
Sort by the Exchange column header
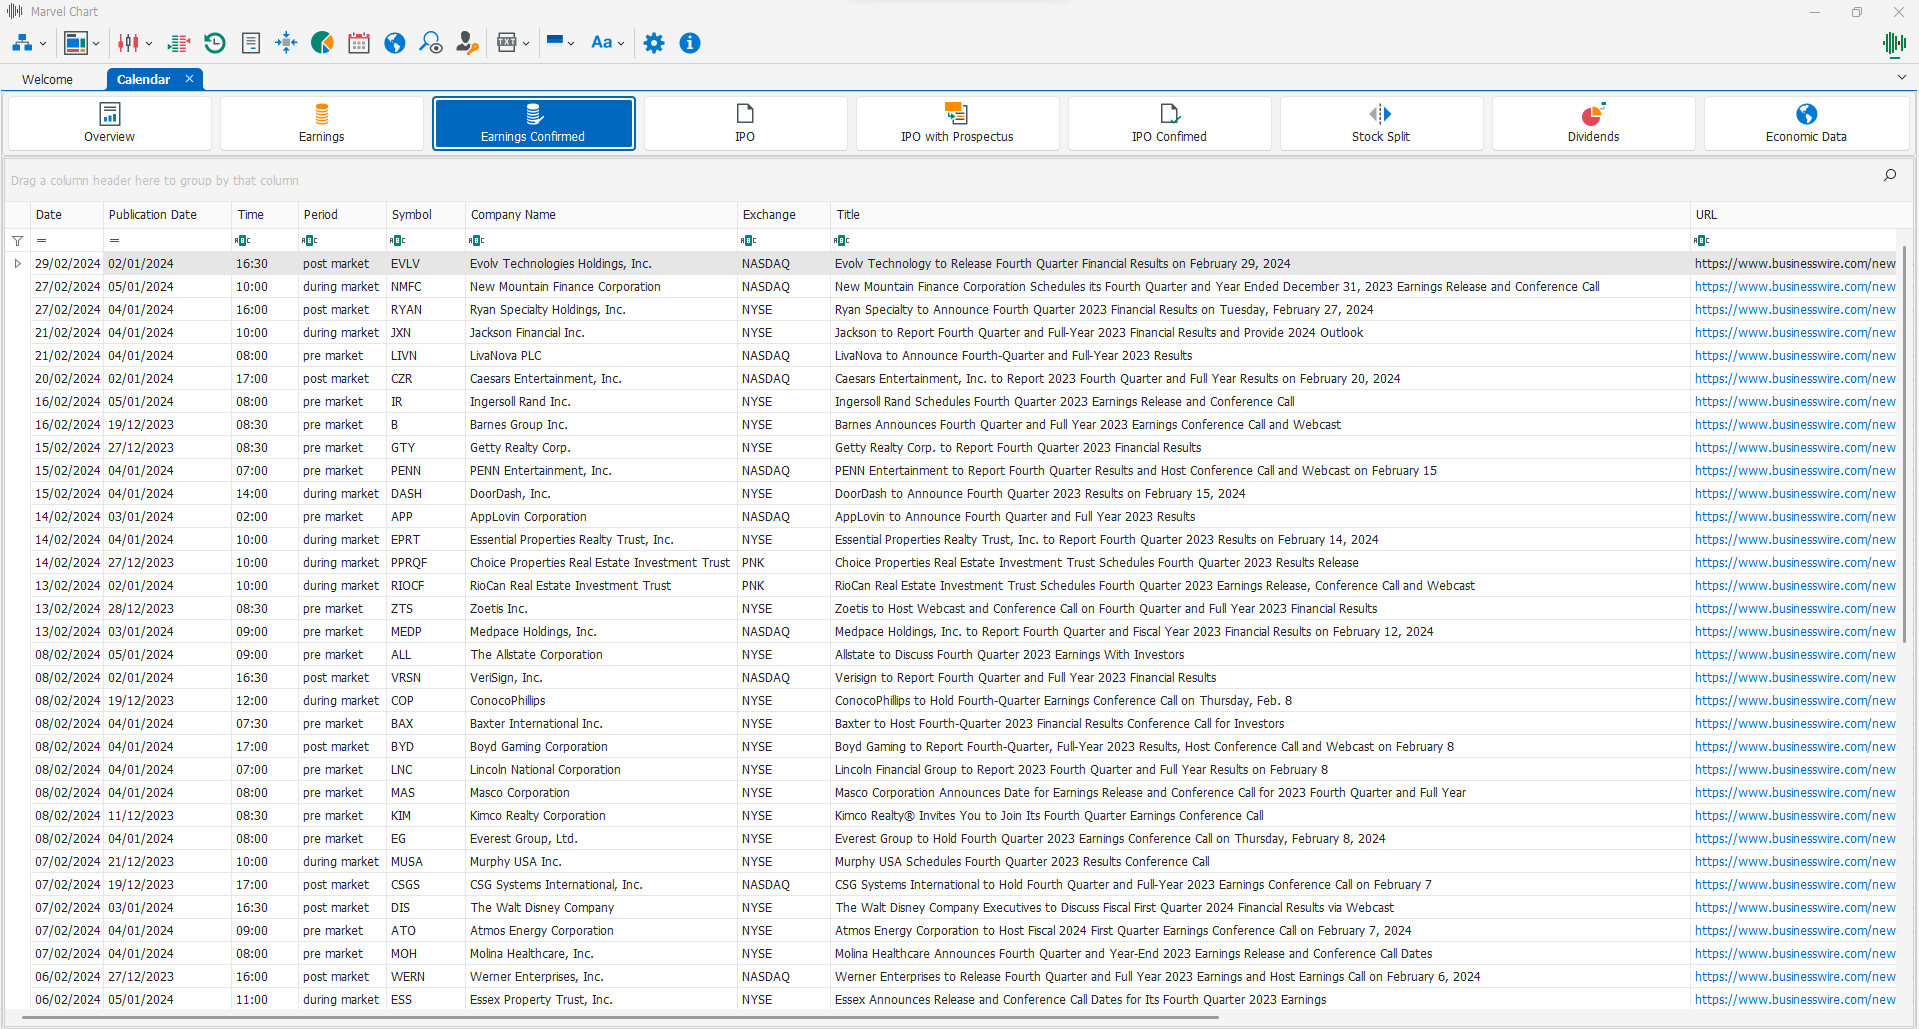click(x=784, y=215)
